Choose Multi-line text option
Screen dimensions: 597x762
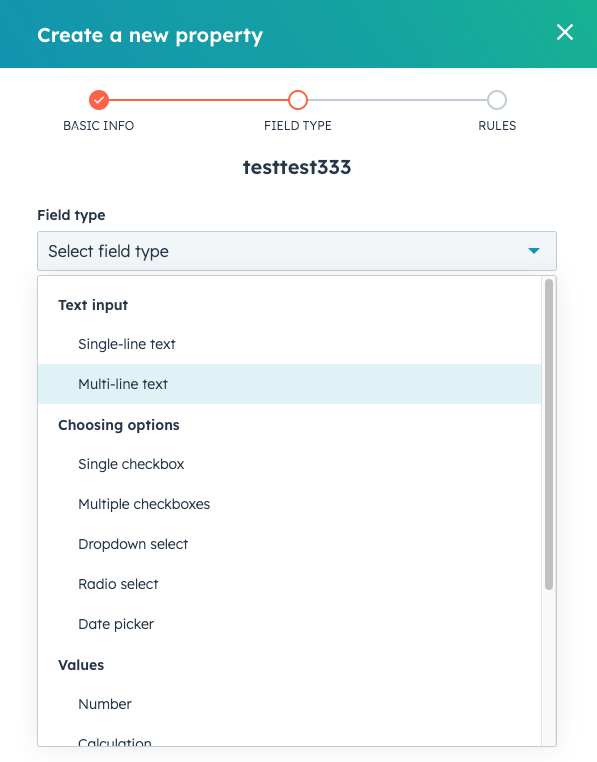[x=289, y=384]
